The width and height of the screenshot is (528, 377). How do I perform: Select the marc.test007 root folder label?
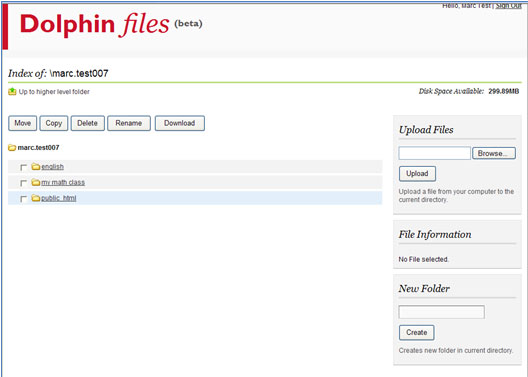click(x=38, y=147)
